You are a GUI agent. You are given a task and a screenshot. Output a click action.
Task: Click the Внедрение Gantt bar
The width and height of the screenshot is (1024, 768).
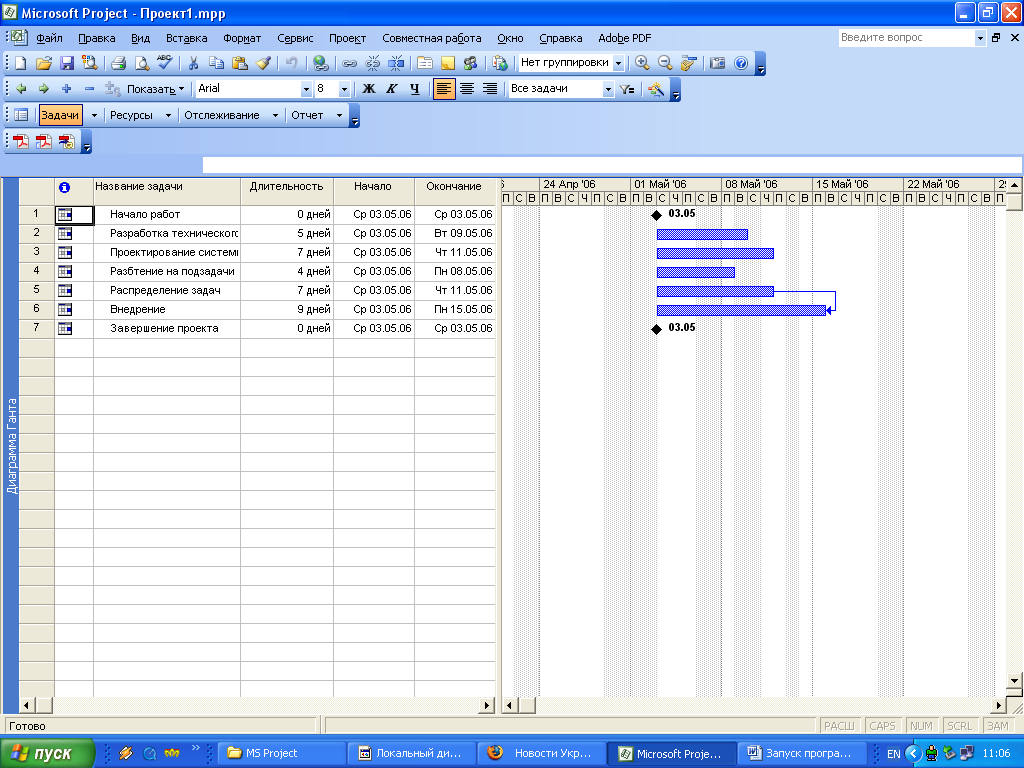(x=741, y=310)
